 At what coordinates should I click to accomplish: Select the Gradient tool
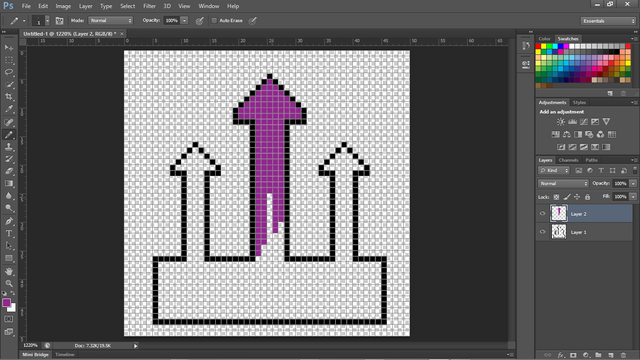9,184
